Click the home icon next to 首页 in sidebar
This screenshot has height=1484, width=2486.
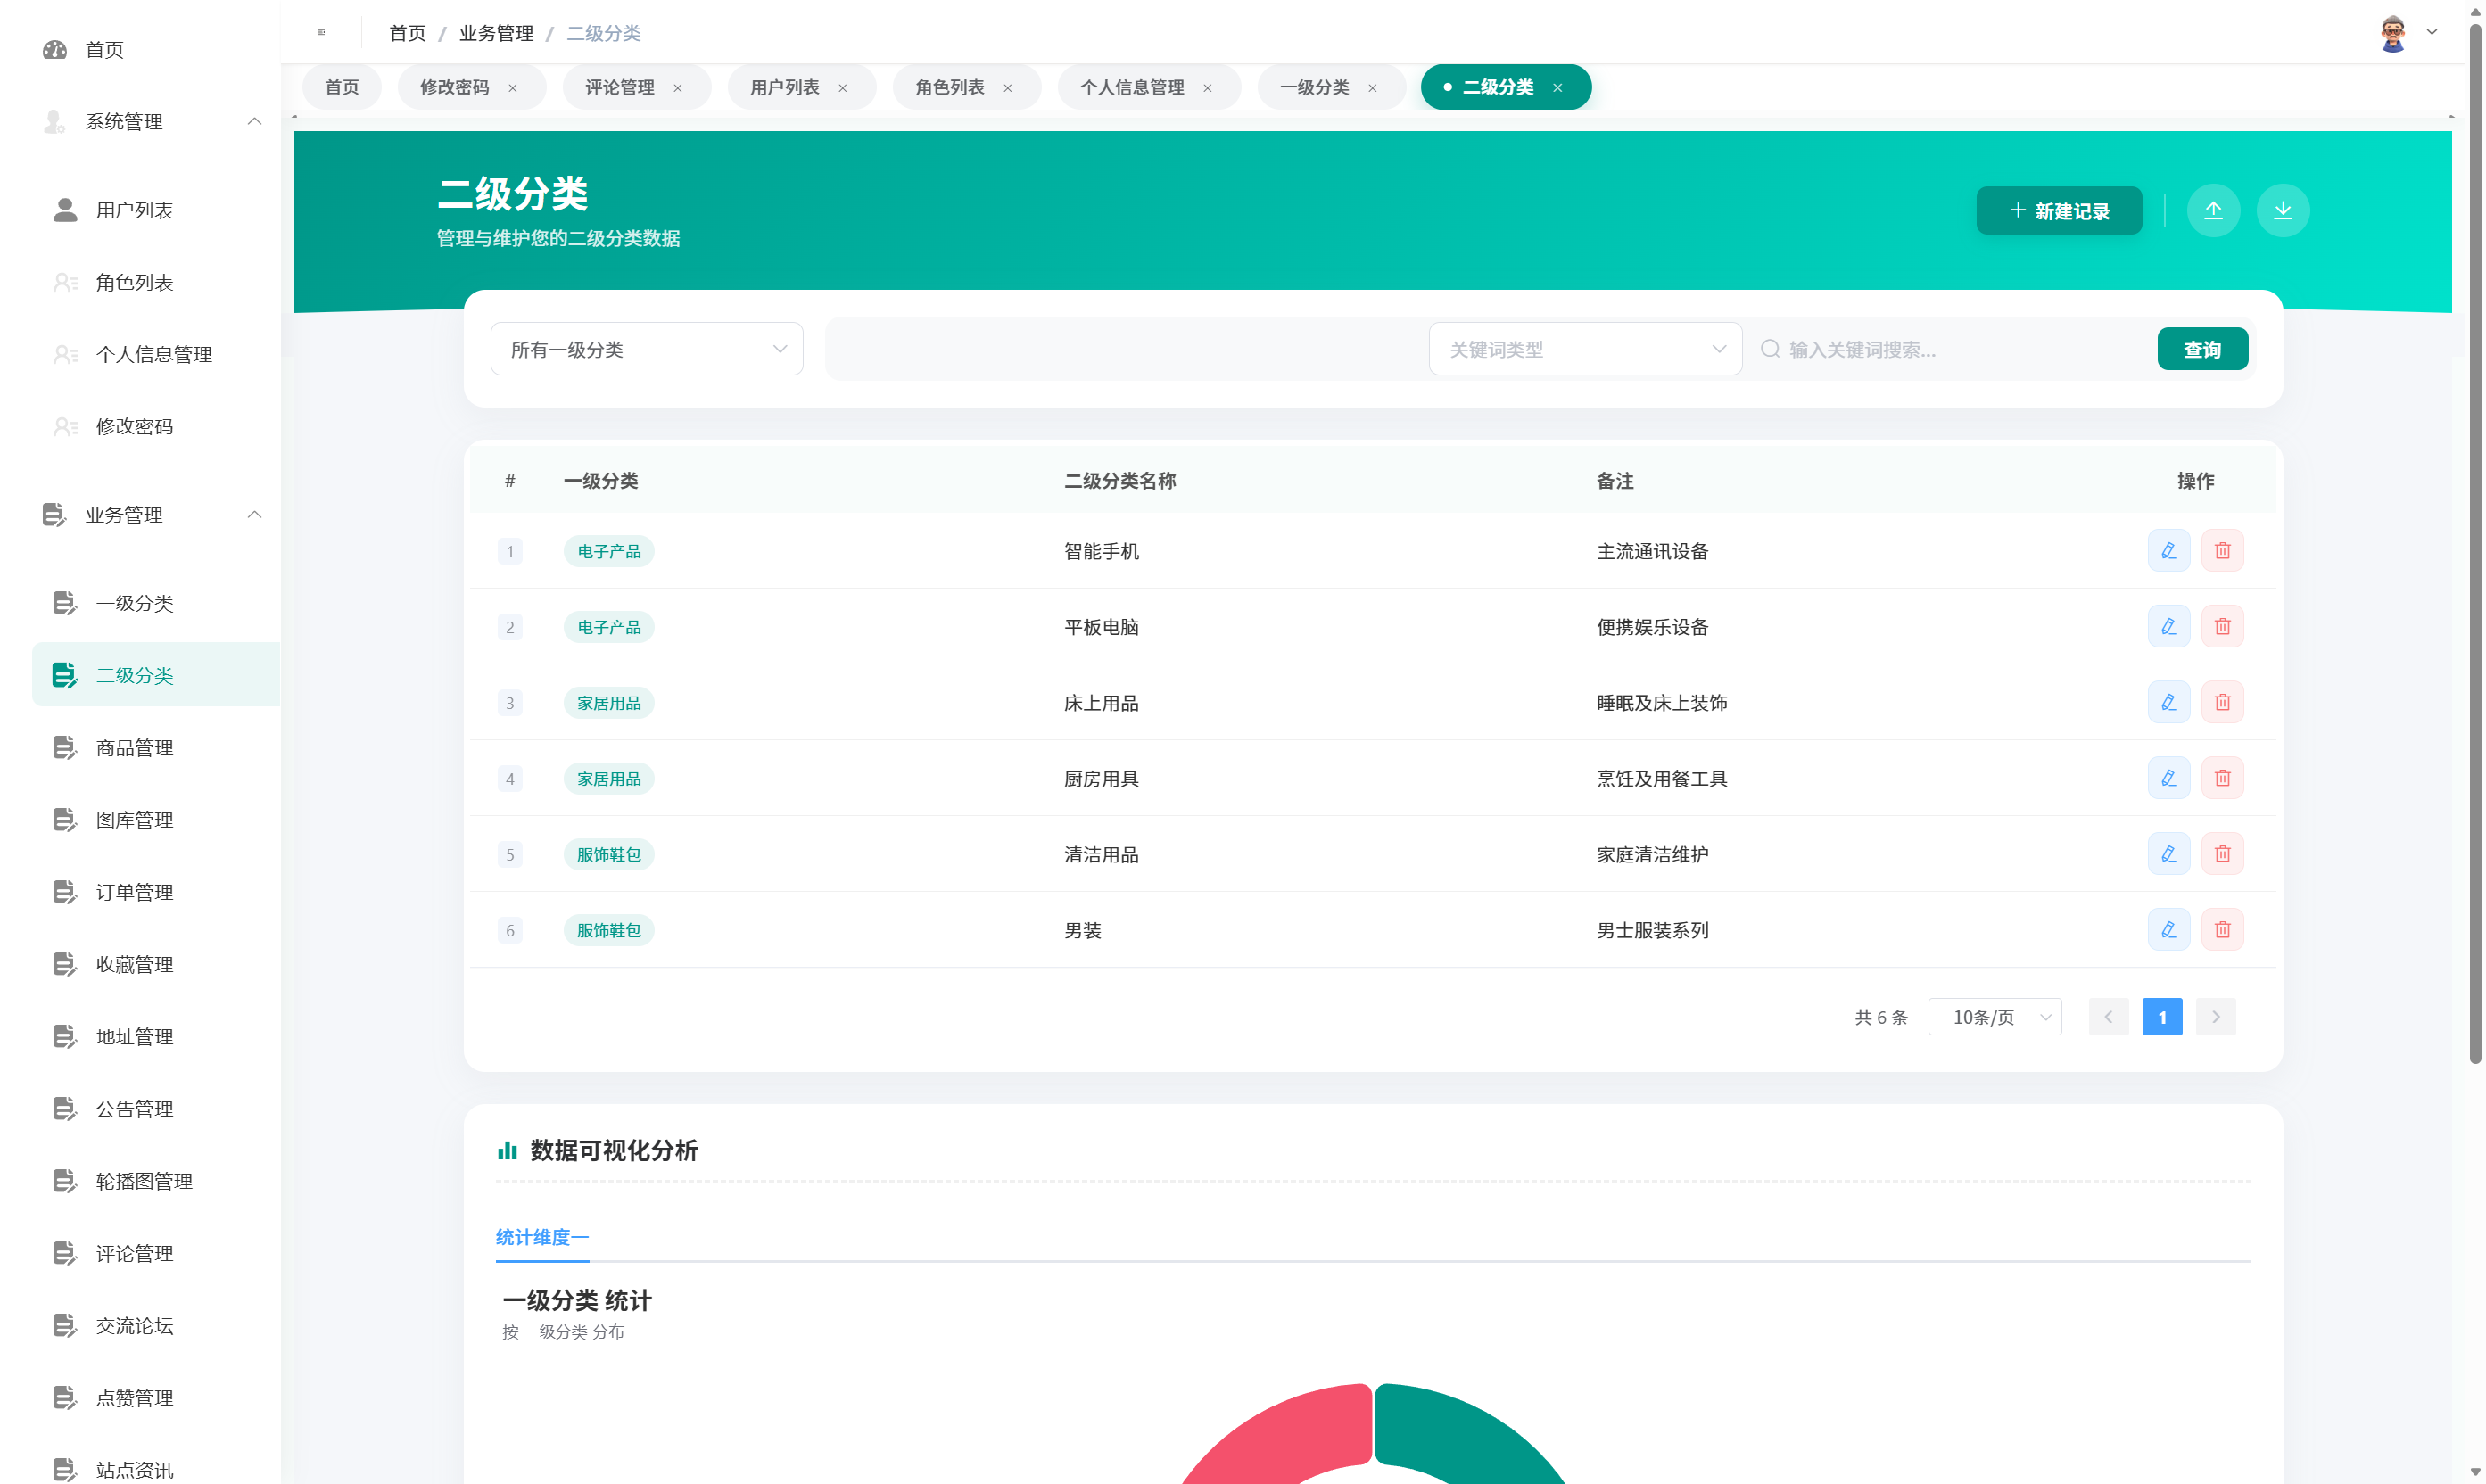pyautogui.click(x=55, y=49)
